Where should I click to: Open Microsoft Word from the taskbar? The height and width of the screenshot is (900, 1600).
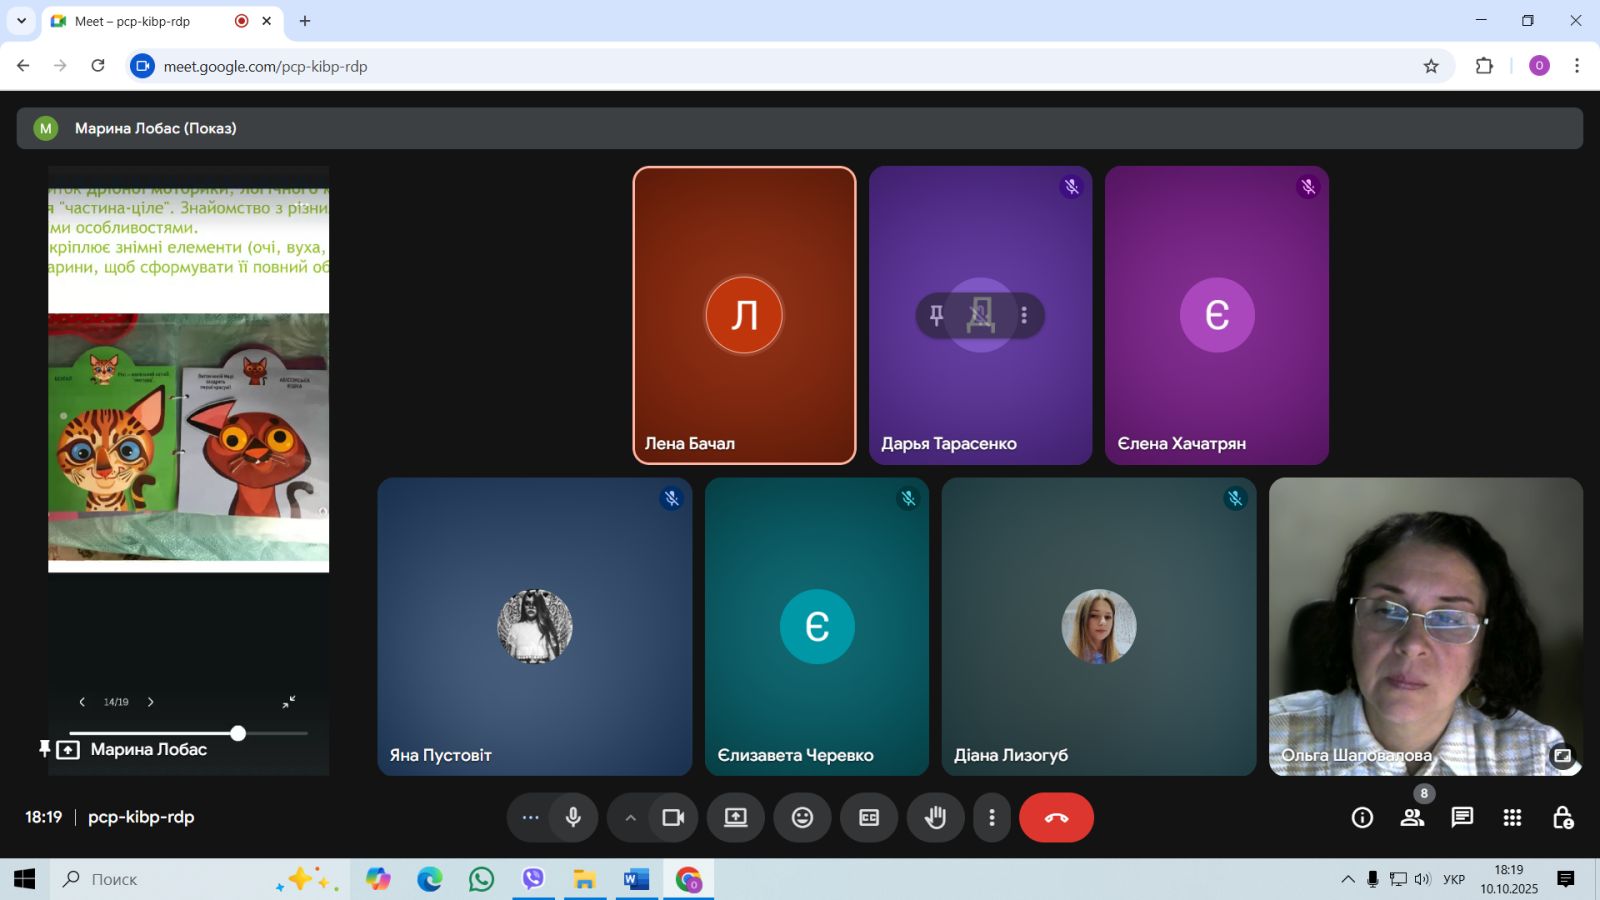pos(635,879)
